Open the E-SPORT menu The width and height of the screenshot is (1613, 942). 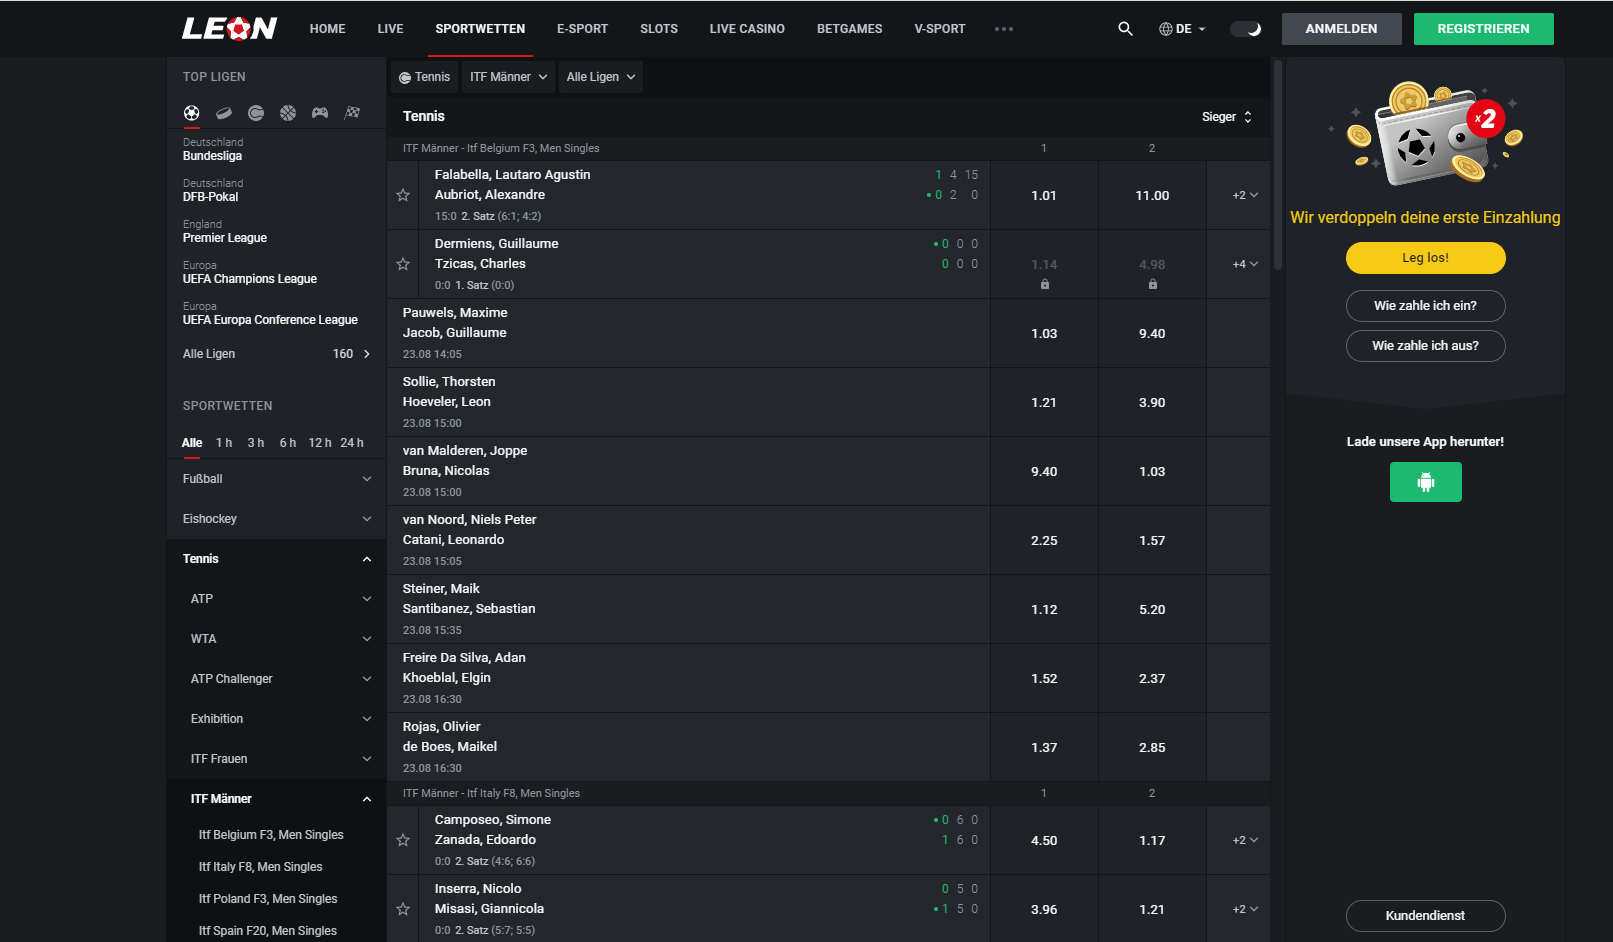pos(582,29)
